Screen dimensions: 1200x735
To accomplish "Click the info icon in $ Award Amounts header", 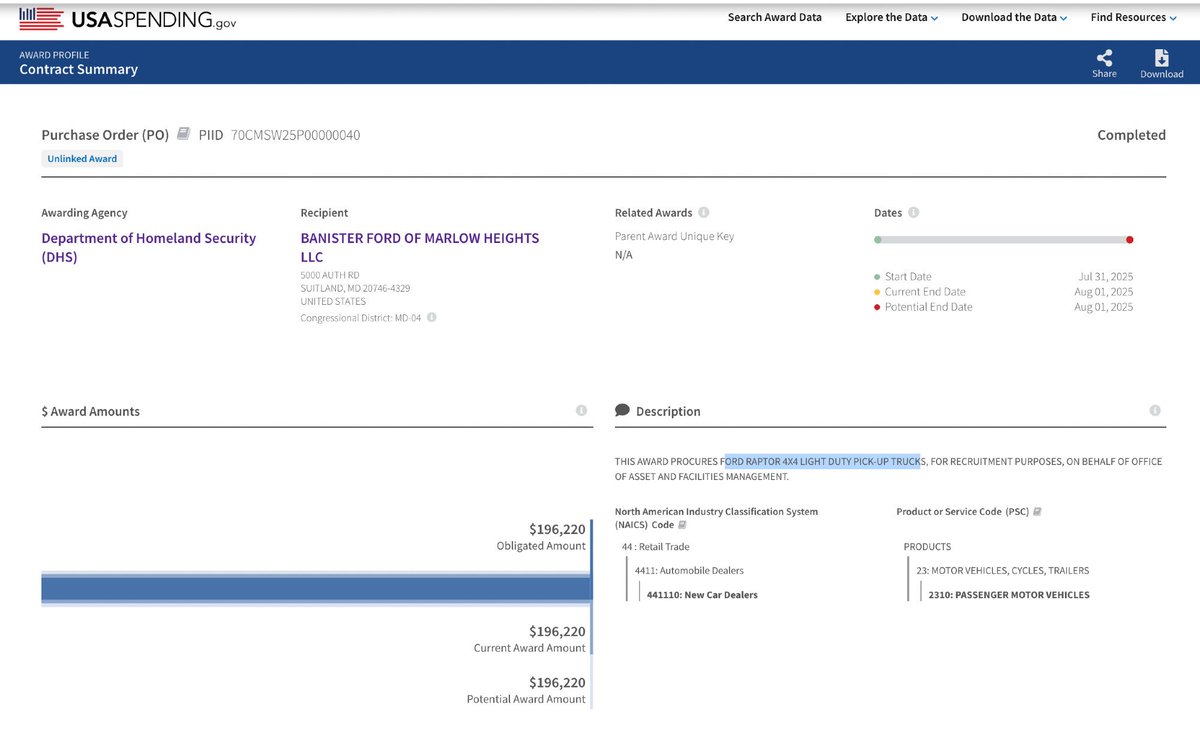I will pos(581,411).
